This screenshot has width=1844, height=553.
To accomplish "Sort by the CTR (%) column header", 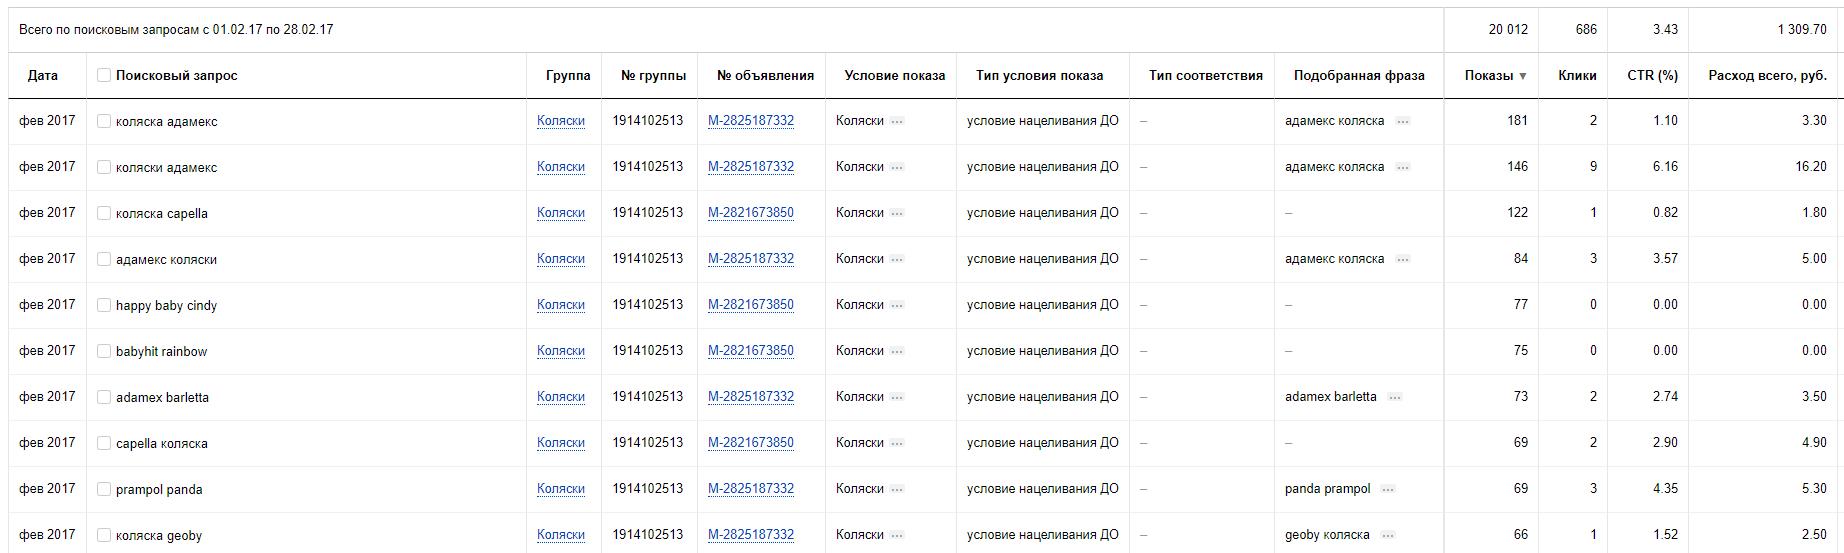I will [1652, 75].
